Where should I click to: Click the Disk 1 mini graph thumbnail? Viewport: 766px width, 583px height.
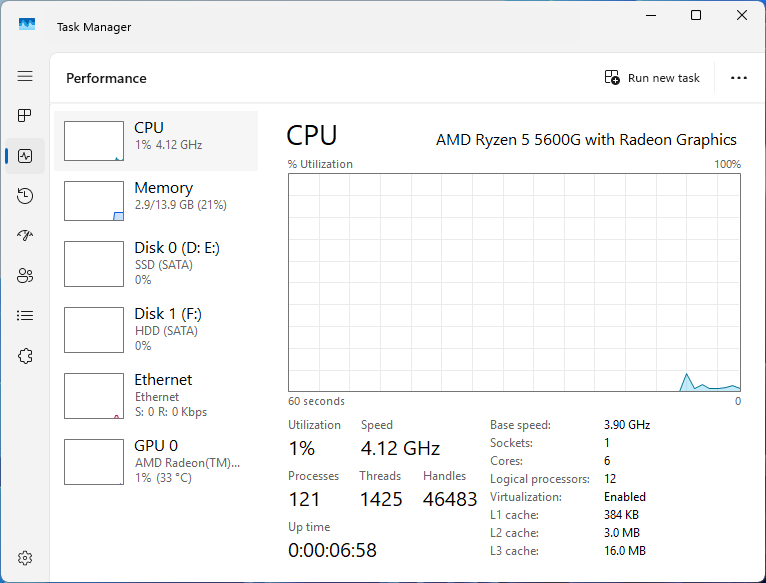(94, 330)
